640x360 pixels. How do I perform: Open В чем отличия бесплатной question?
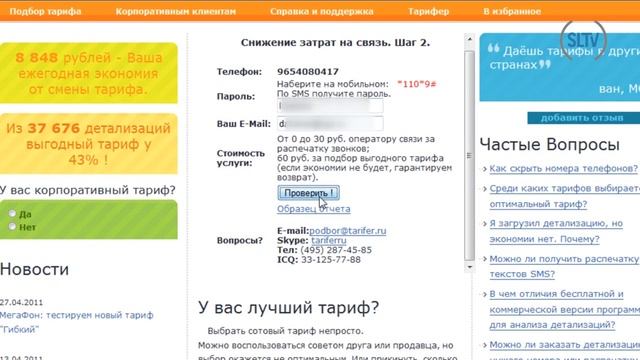pos(564,309)
